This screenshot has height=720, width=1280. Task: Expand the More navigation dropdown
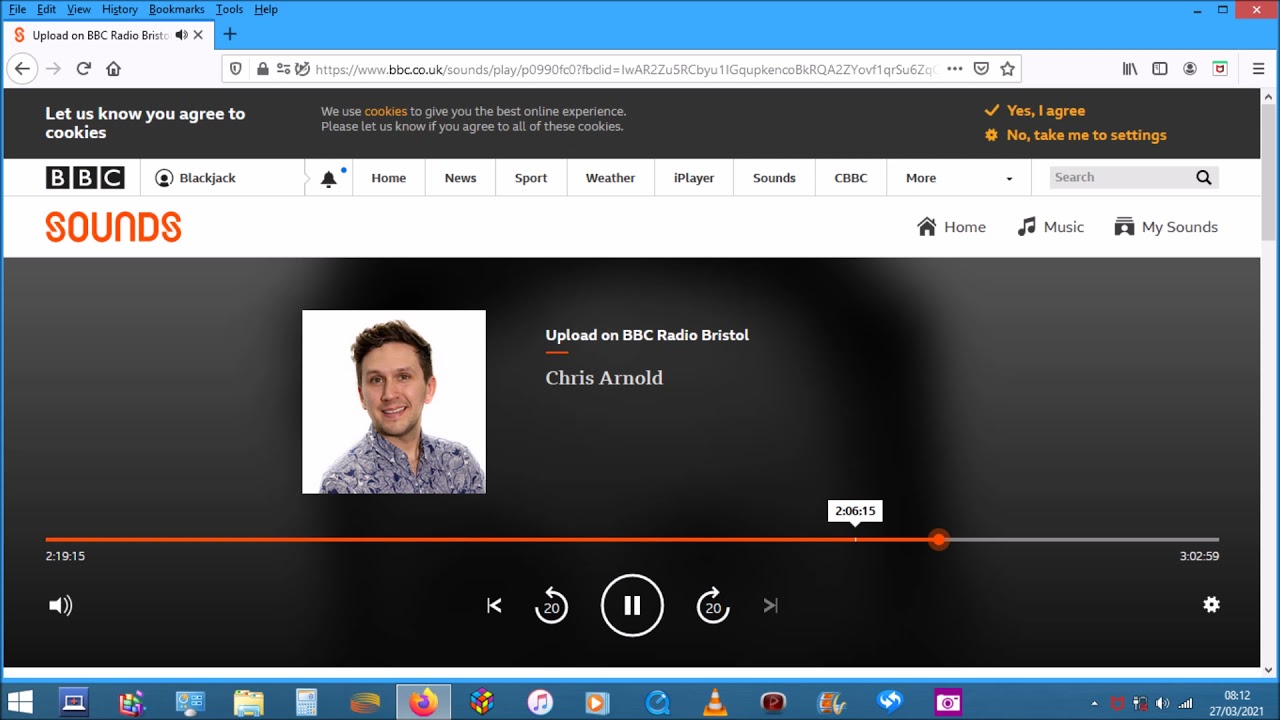click(x=959, y=178)
